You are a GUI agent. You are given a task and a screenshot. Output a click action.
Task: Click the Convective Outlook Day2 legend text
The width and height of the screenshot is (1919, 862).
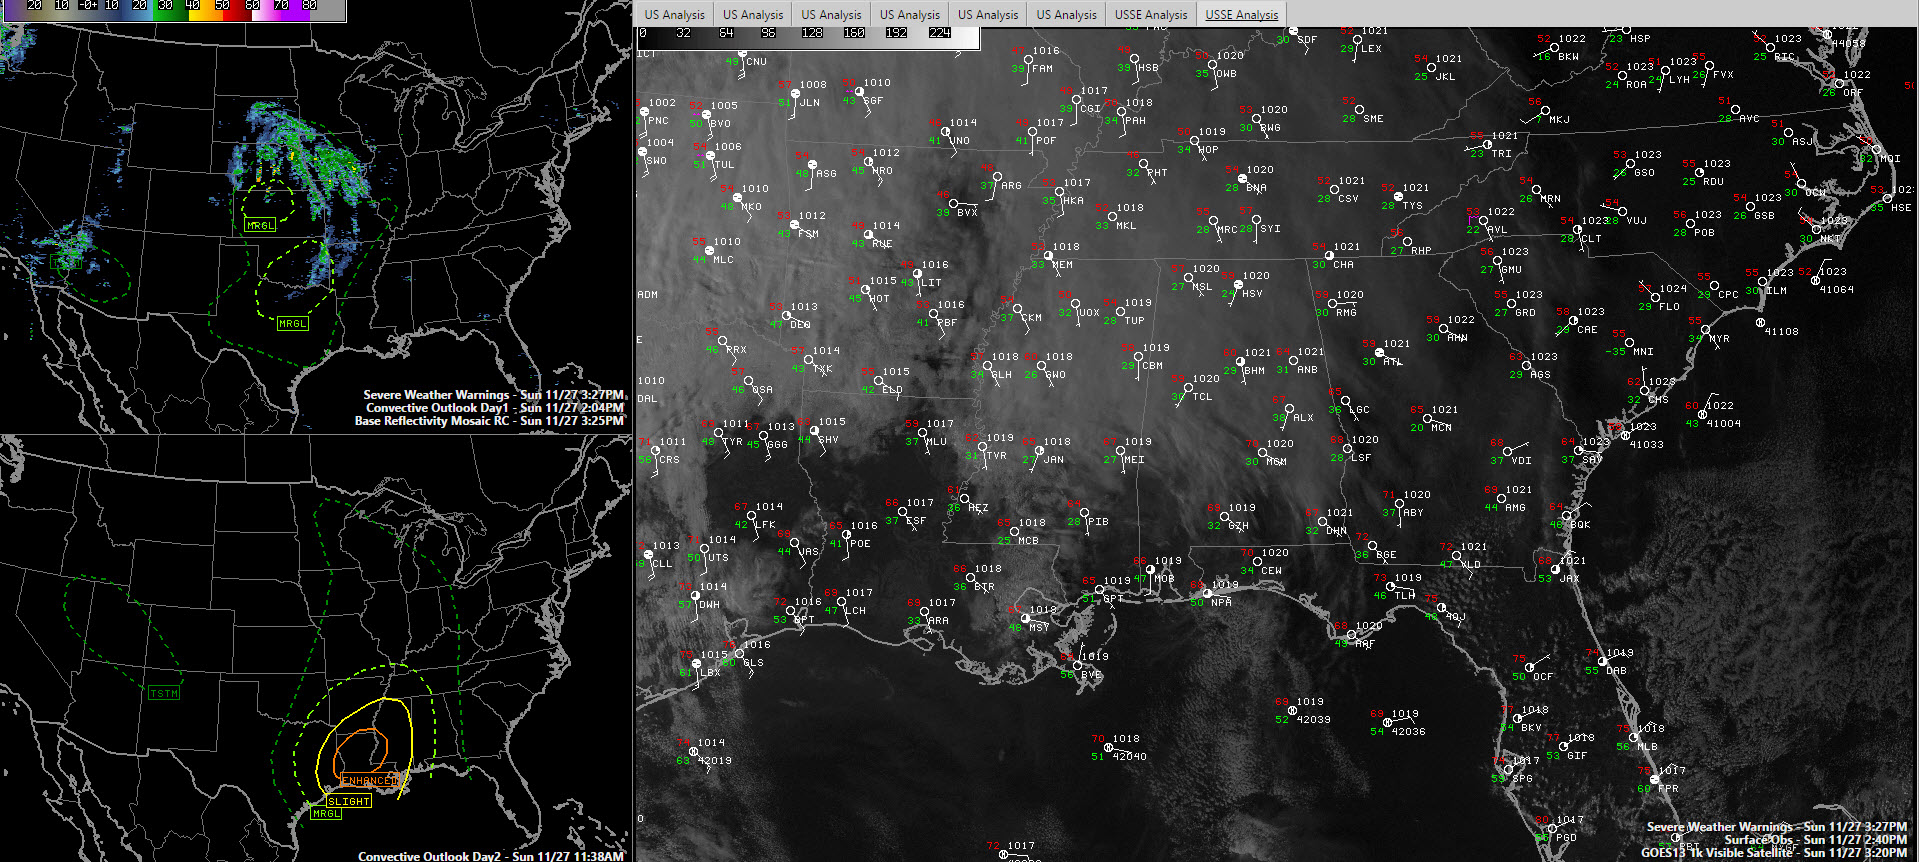[x=490, y=856]
